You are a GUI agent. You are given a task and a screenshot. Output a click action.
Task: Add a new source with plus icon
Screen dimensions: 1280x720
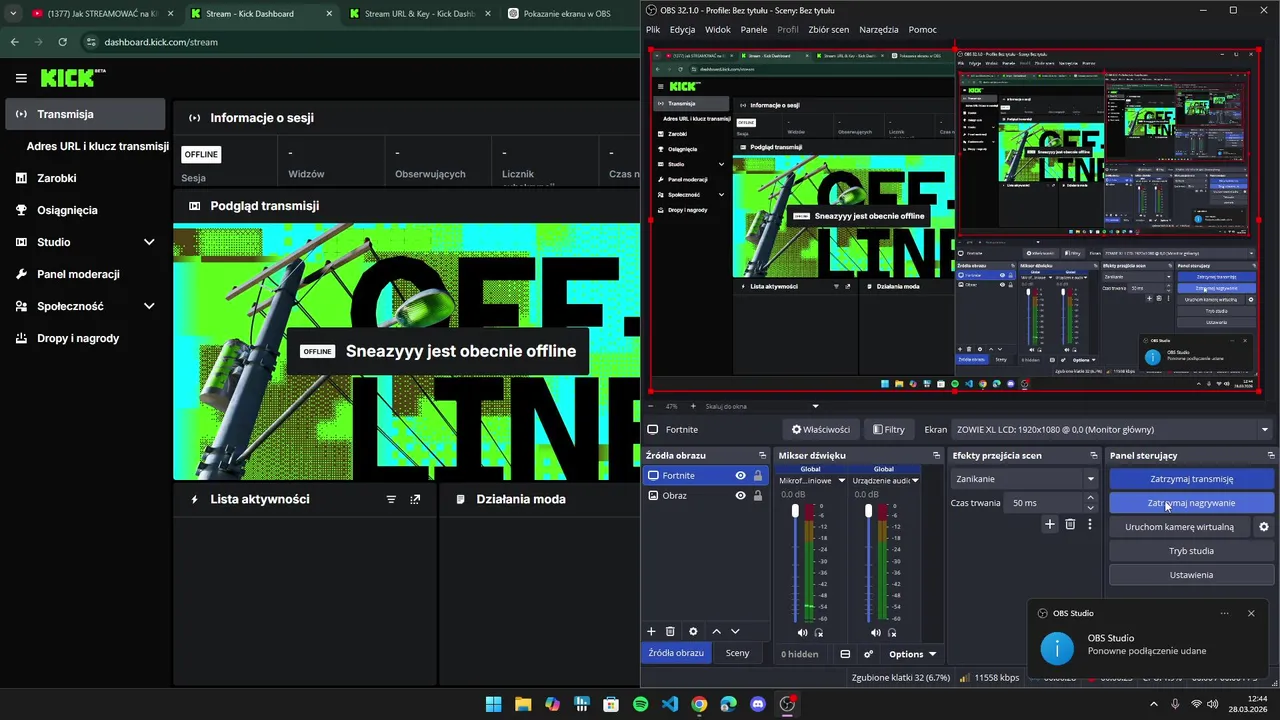tap(651, 631)
